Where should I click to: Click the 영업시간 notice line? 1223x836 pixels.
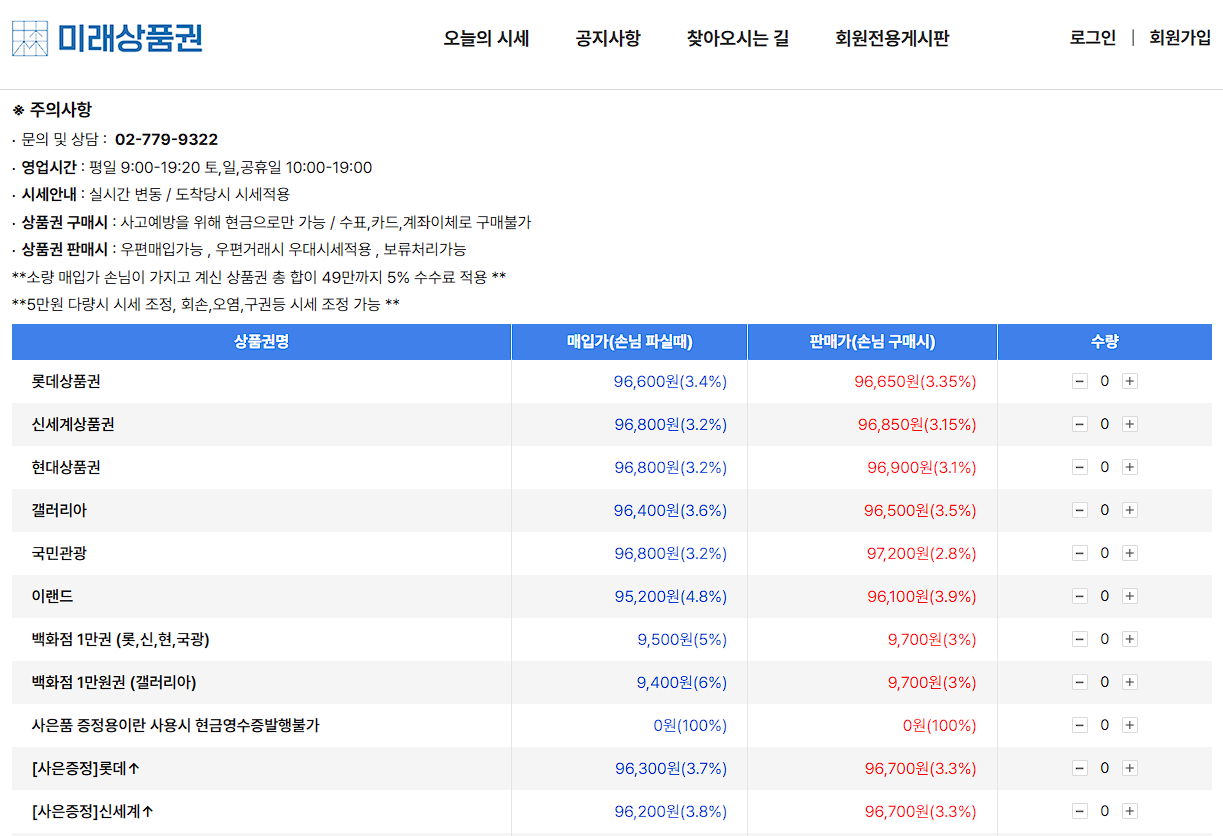tap(192, 167)
